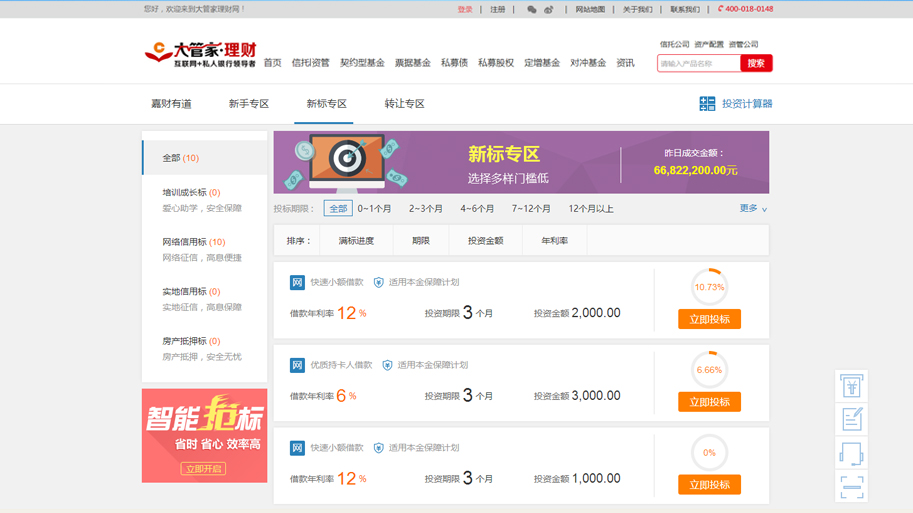Open 私募股权 in main navigation
The height and width of the screenshot is (513, 913).
point(496,63)
